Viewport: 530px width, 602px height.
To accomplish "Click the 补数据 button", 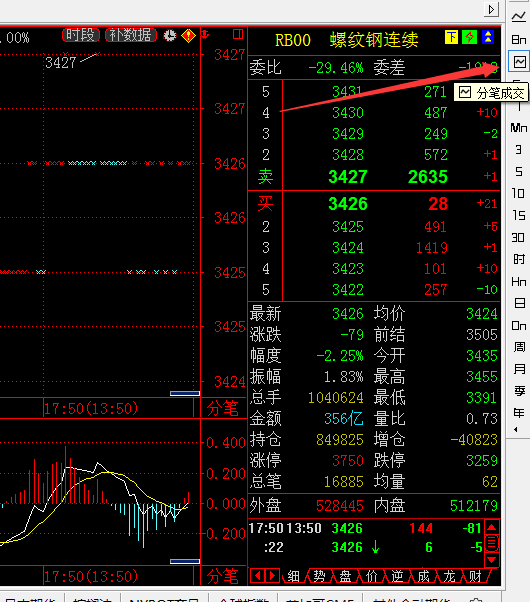I will (131, 35).
